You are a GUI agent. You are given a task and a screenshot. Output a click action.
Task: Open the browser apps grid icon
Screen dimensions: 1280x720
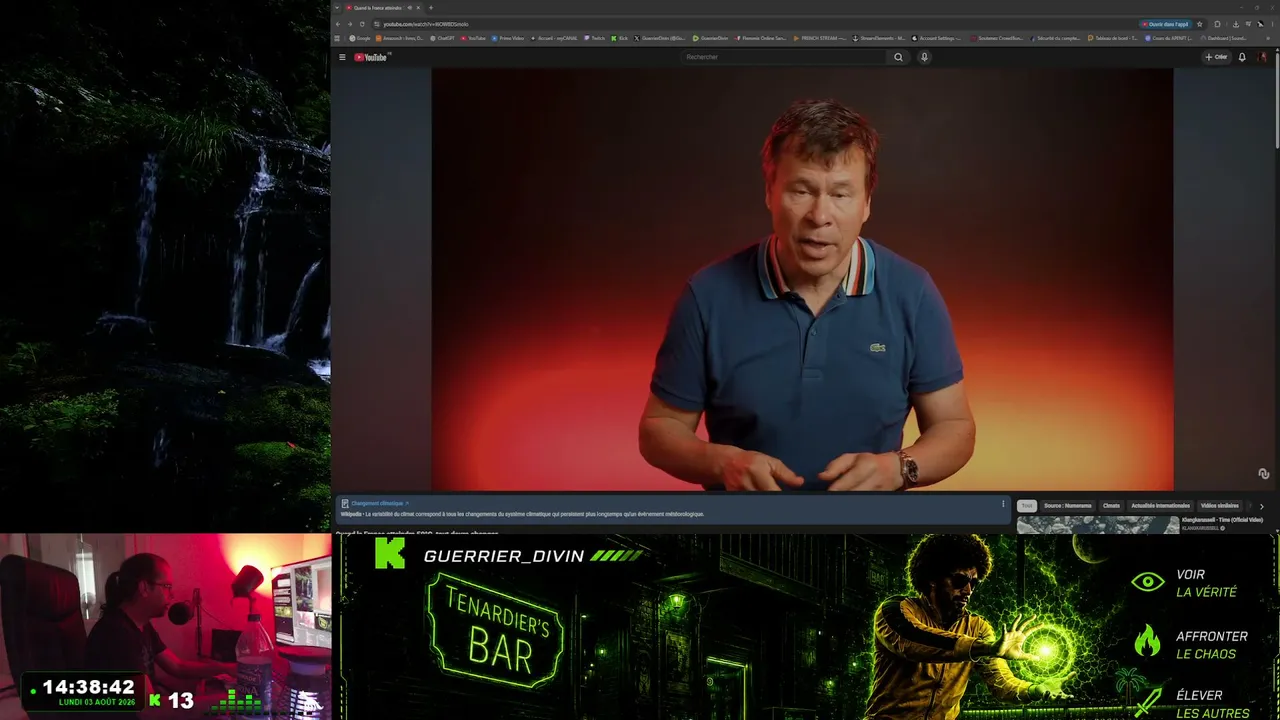point(338,38)
